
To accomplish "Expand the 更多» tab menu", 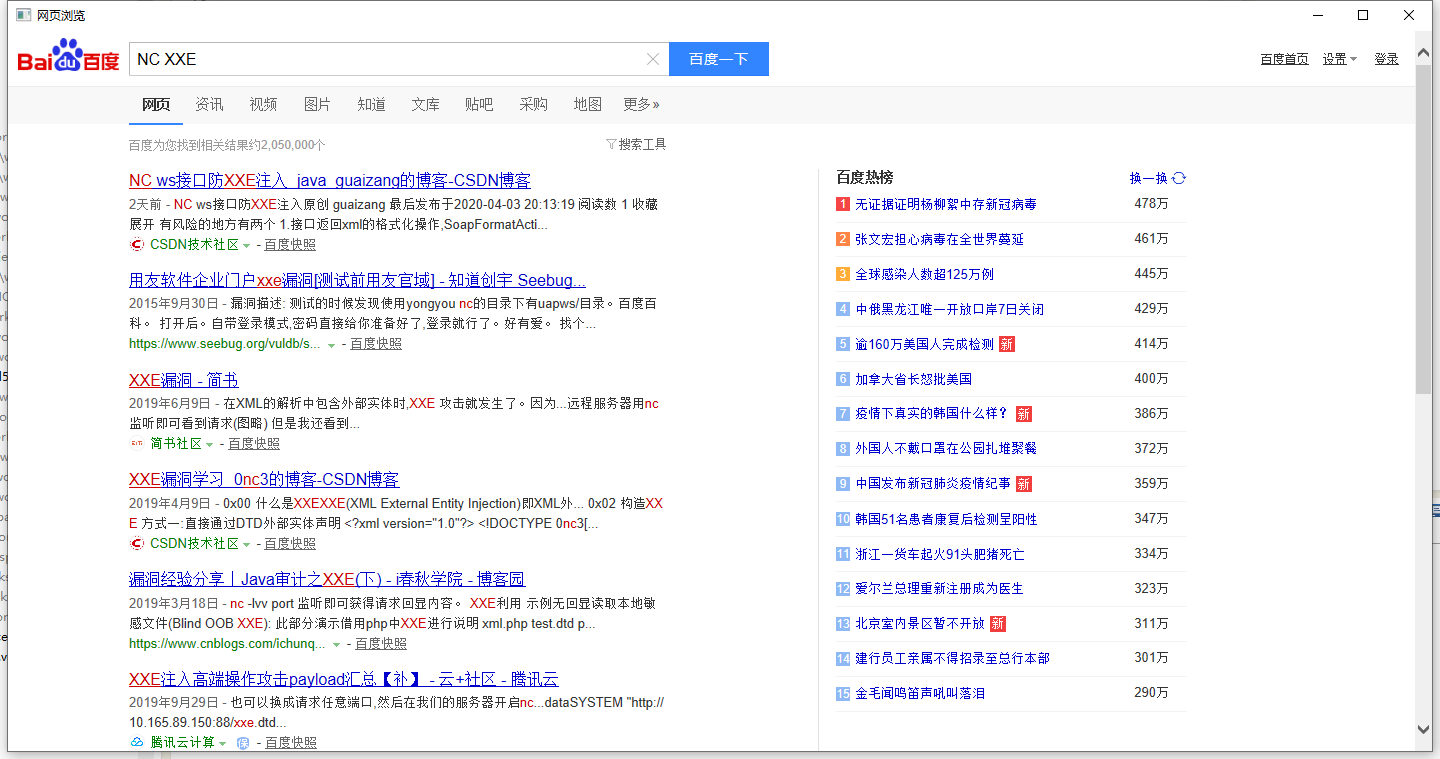I will 641,104.
